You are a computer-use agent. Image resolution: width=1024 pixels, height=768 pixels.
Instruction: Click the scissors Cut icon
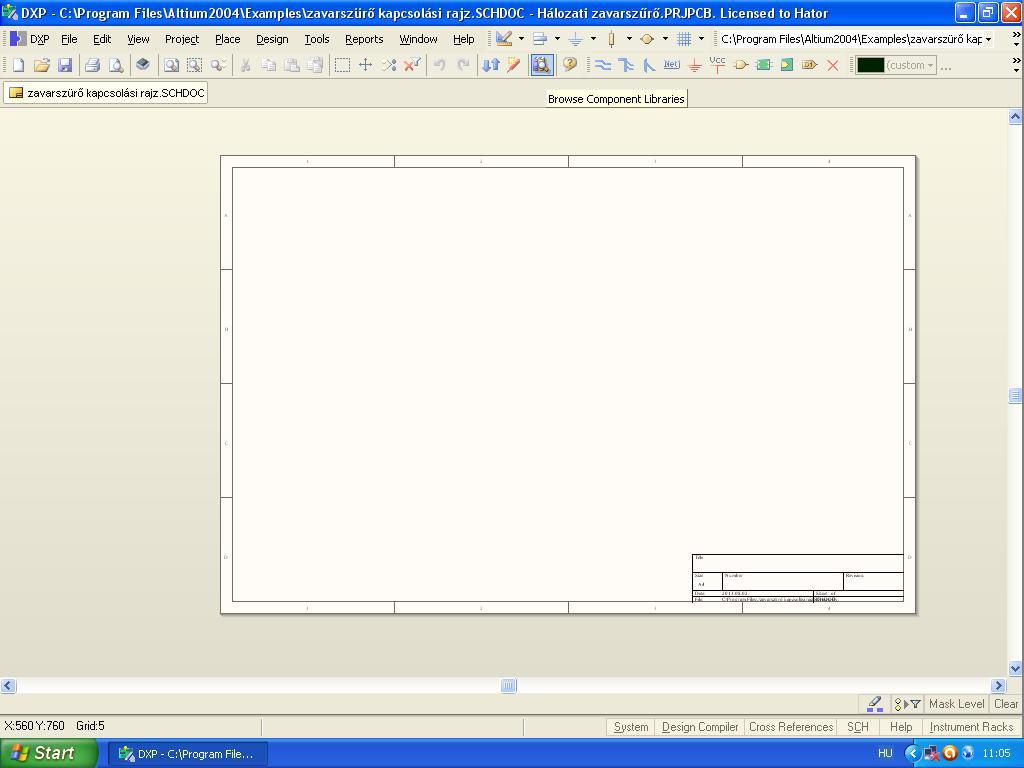coord(246,65)
